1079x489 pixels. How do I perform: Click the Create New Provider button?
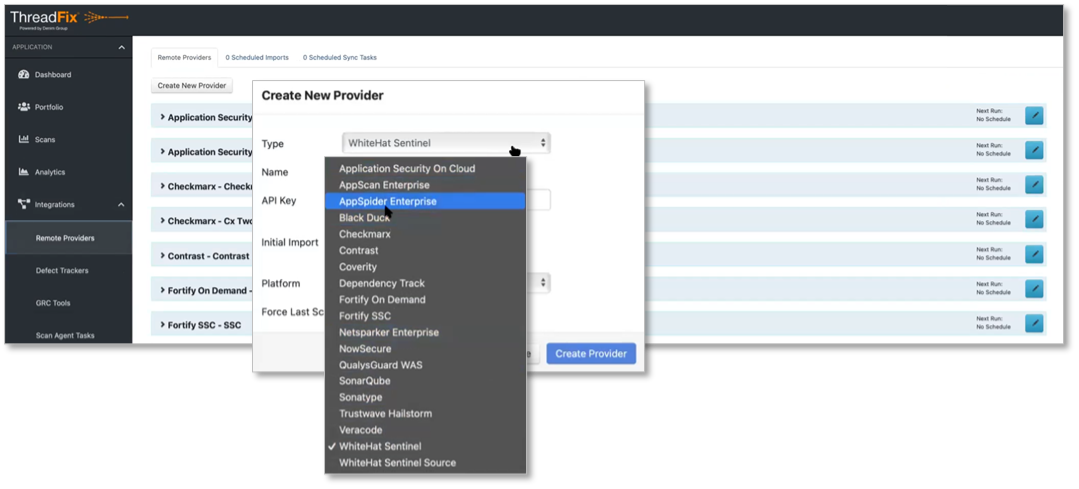click(x=192, y=86)
